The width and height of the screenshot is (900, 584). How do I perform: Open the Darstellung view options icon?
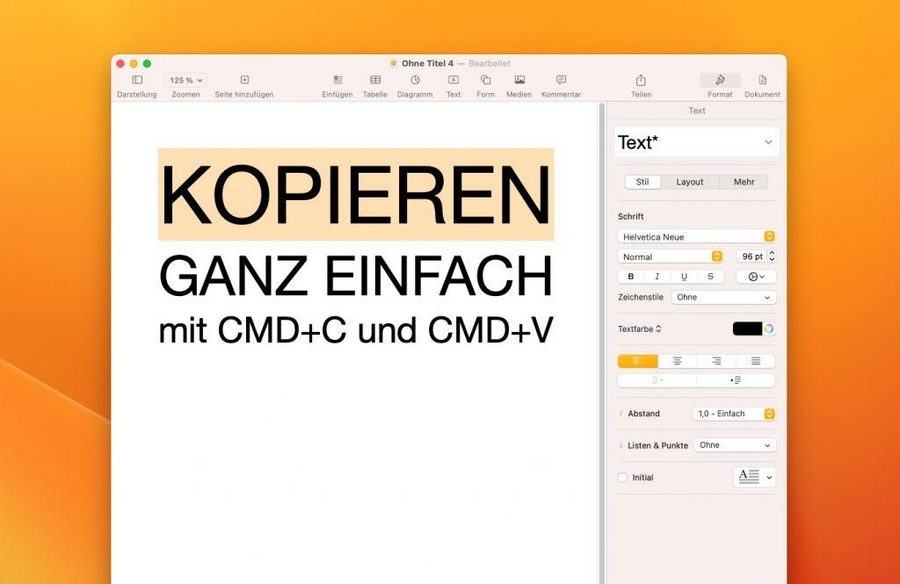click(137, 80)
